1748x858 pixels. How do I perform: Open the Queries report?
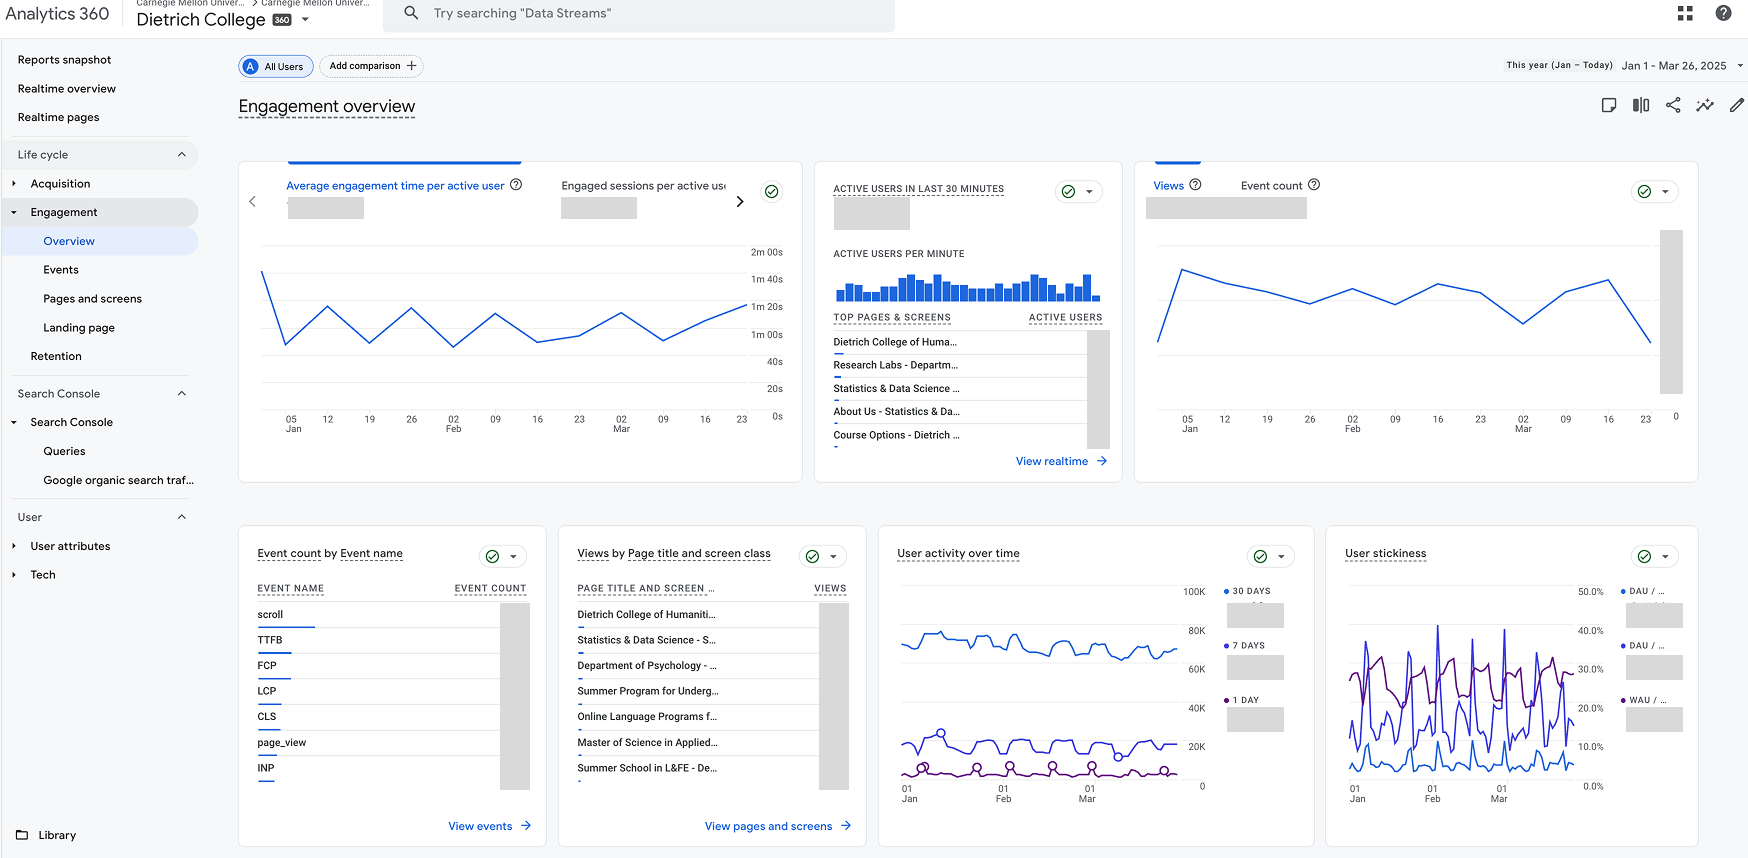click(64, 452)
